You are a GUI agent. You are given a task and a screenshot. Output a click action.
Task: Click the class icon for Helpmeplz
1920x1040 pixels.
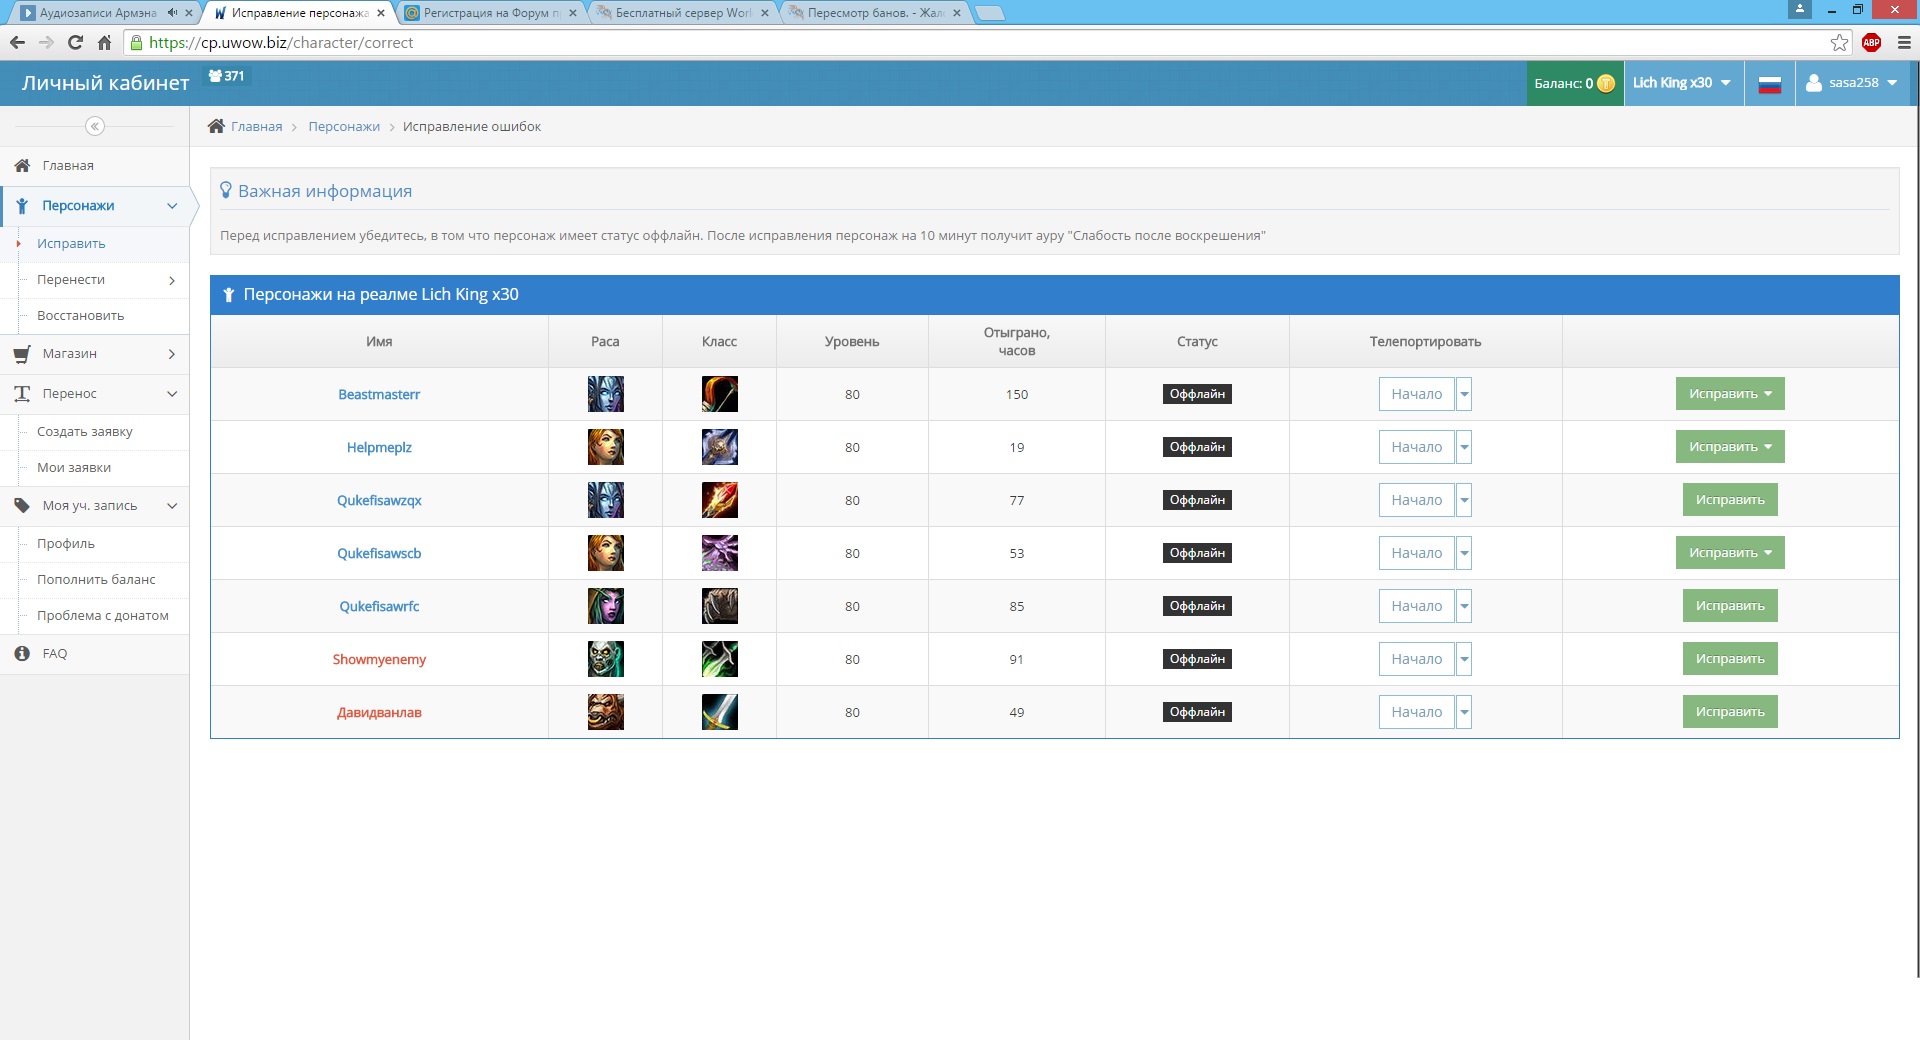(719, 447)
